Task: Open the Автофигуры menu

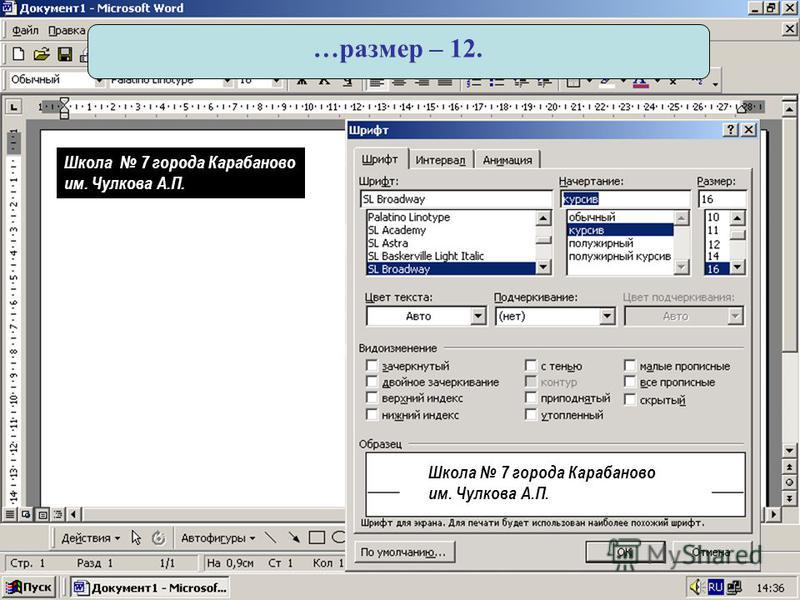Action: pyautogui.click(x=218, y=538)
